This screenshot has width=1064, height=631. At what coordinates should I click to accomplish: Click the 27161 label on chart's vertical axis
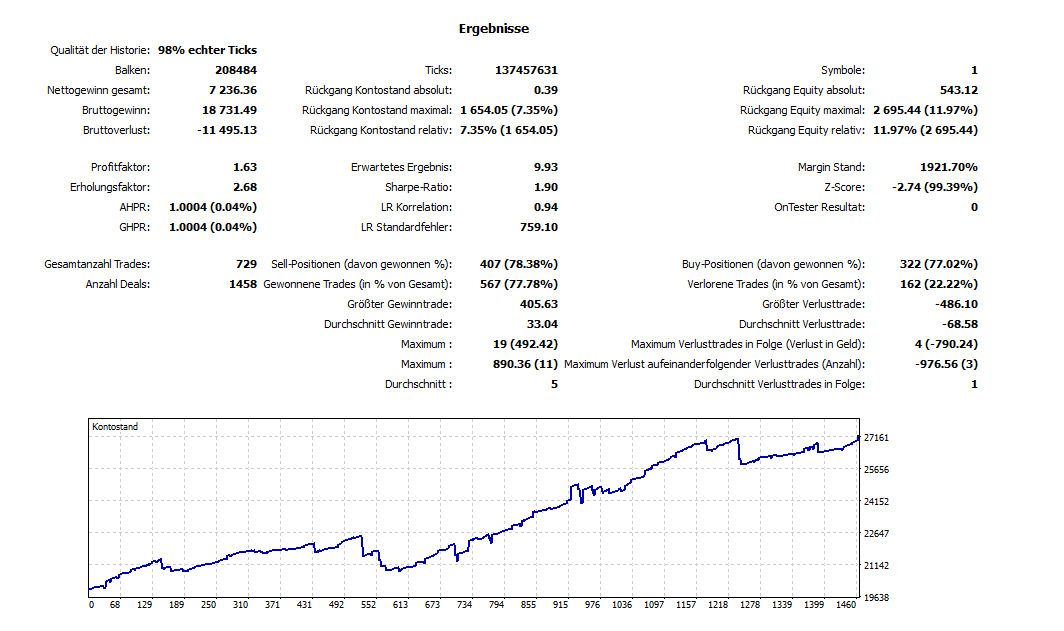pyautogui.click(x=877, y=438)
